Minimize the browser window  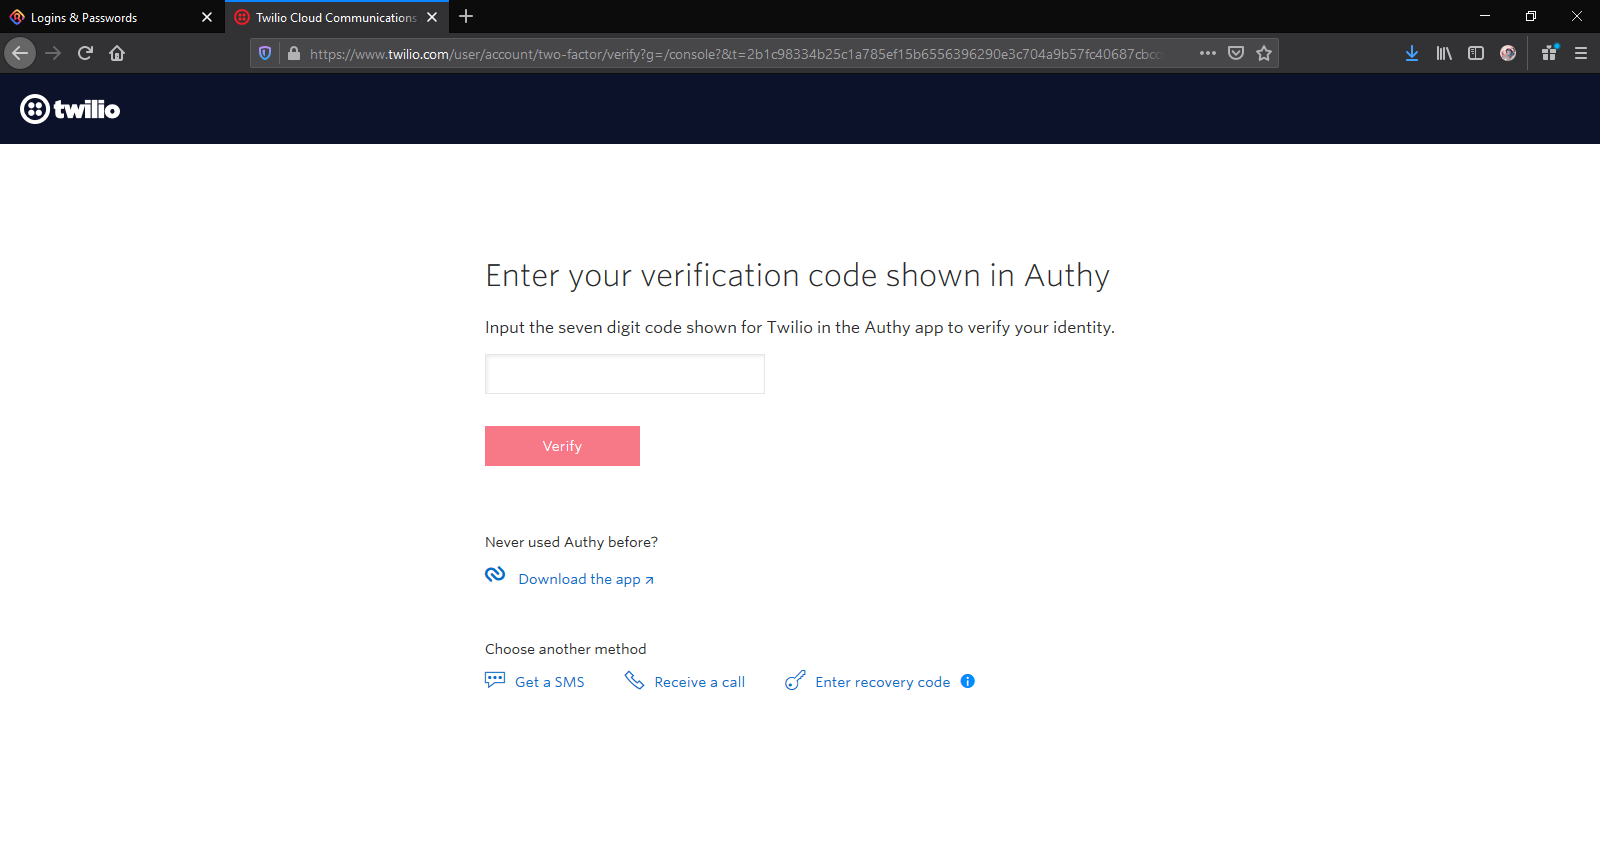1485,16
